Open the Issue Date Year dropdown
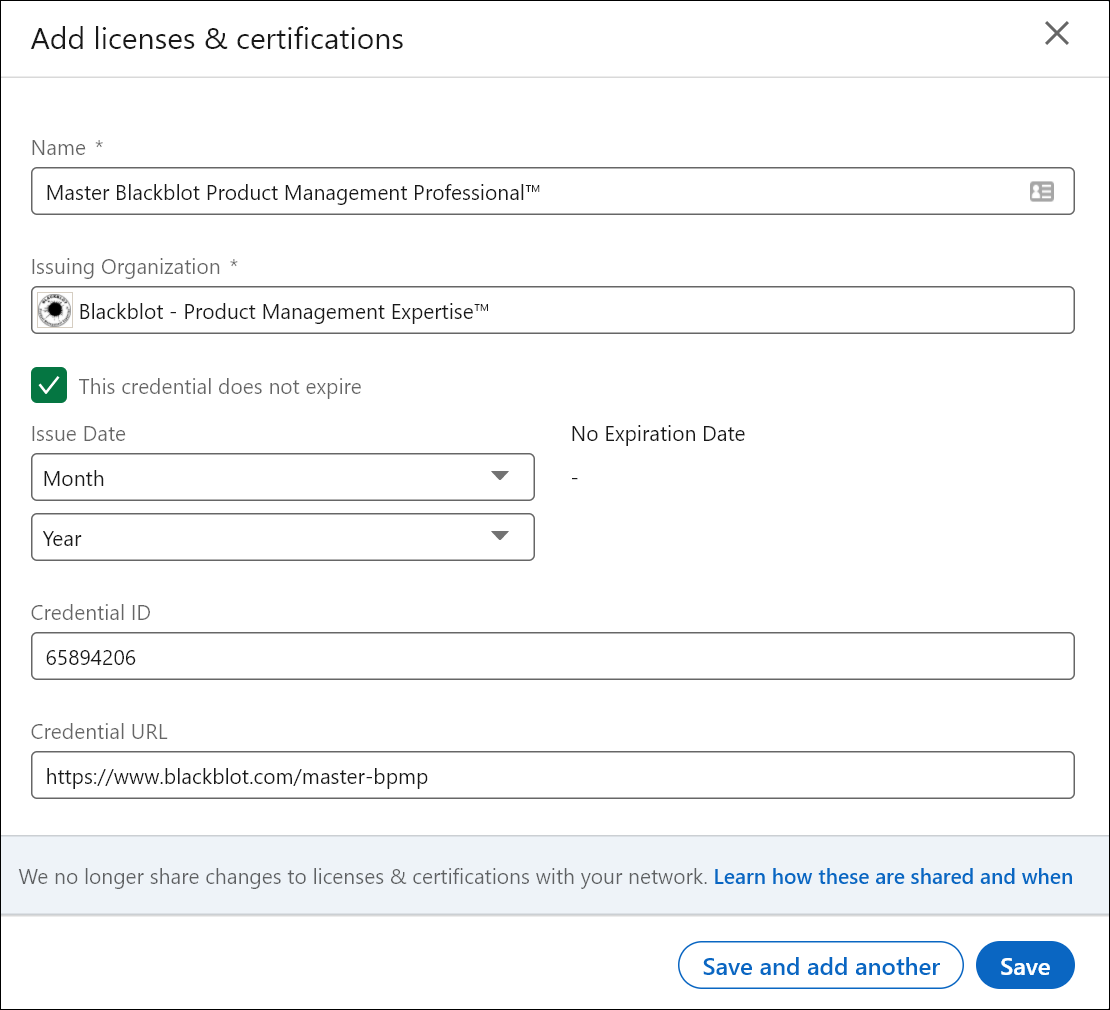 (282, 537)
